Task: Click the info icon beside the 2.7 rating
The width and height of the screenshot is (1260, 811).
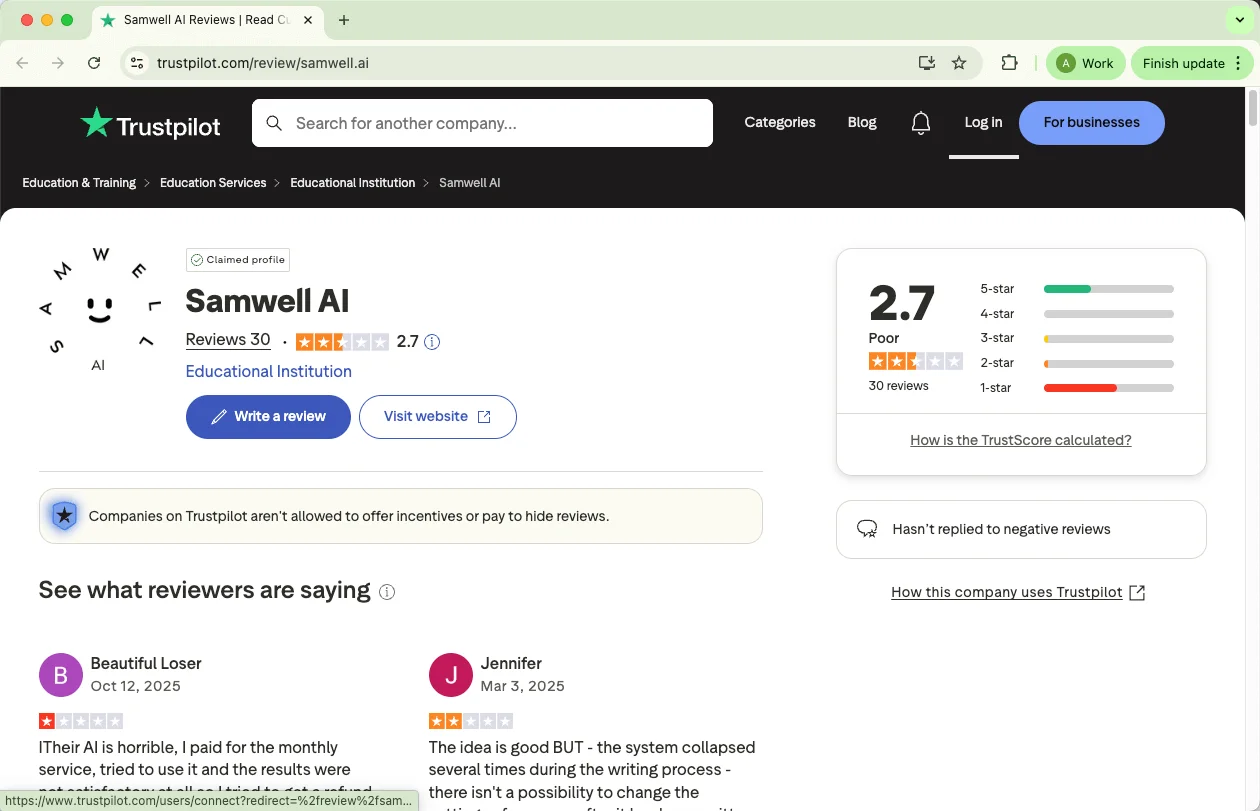Action: (x=432, y=342)
